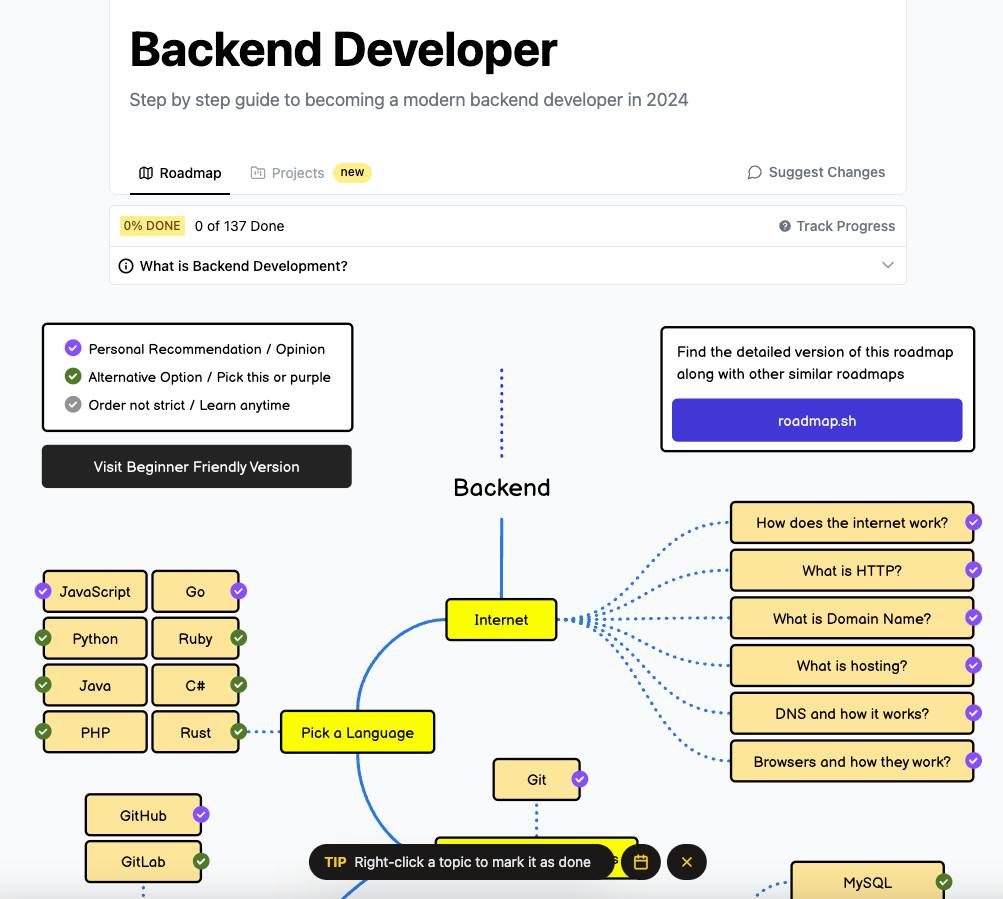Click the Personal Recommendation / Opinion legend text
Viewport: 1003px width, 899px height.
click(x=207, y=349)
